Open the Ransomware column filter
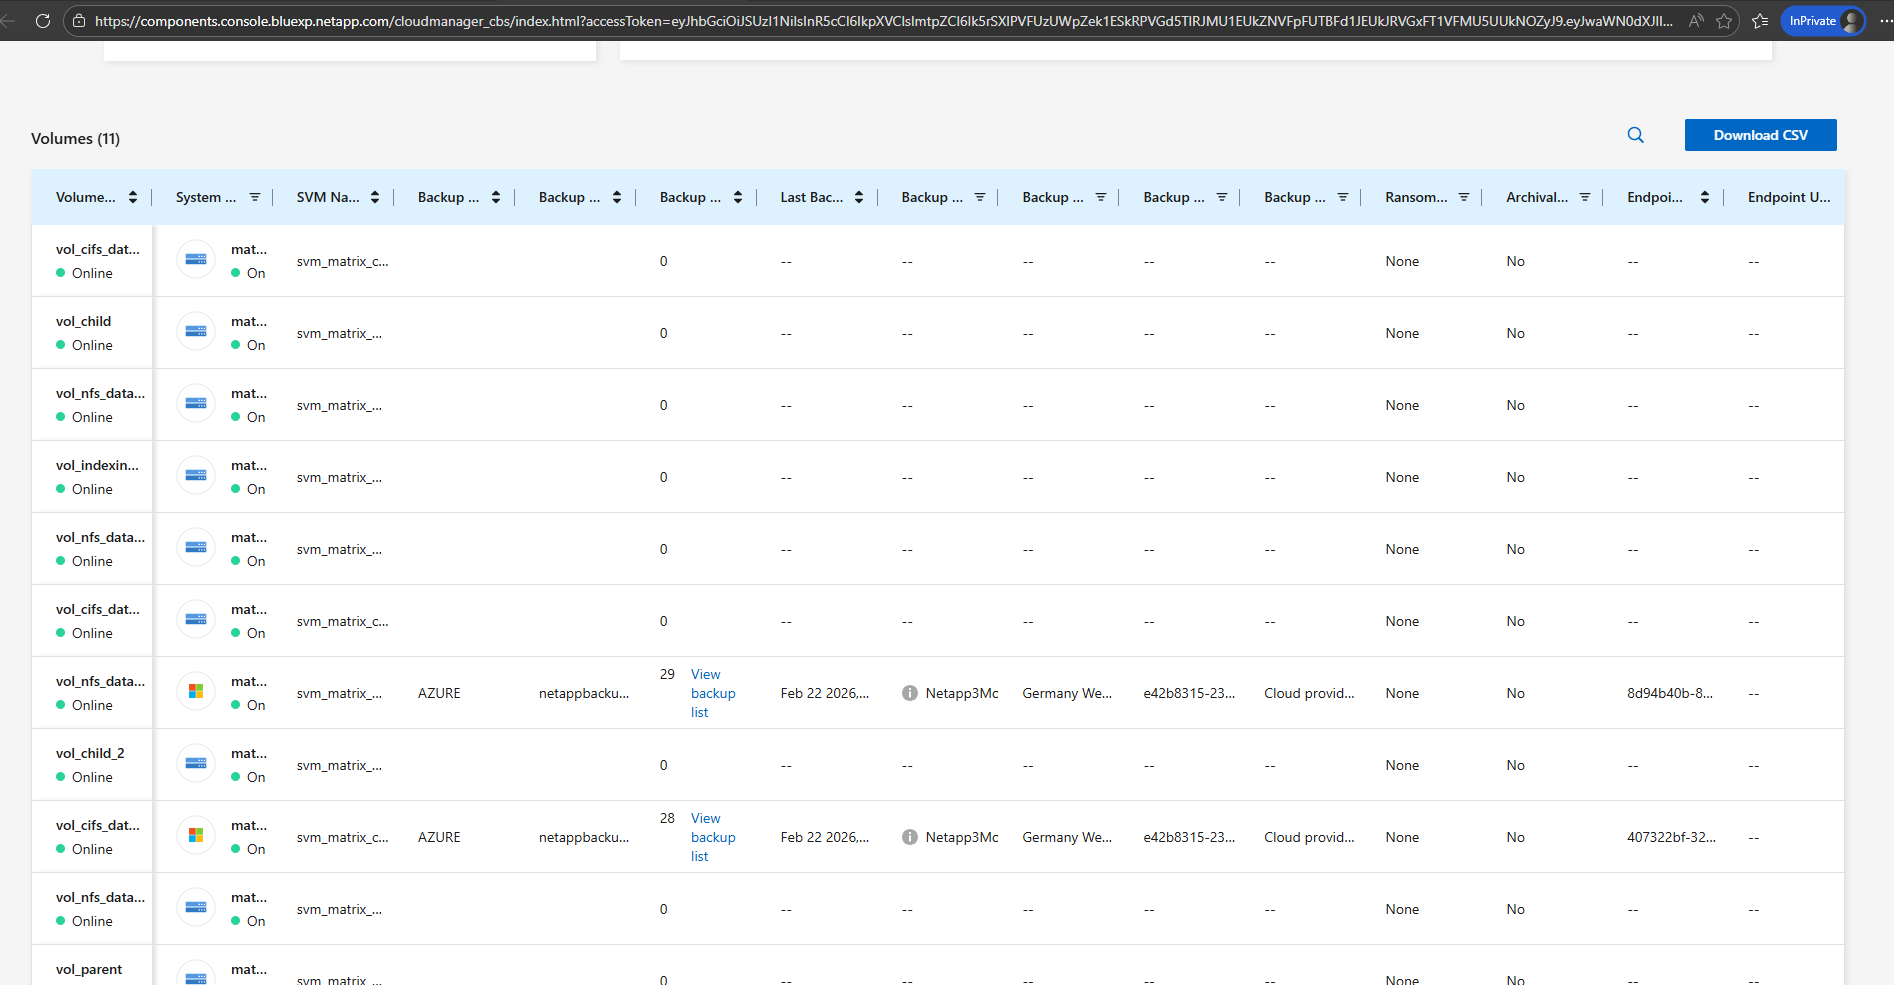The width and height of the screenshot is (1894, 985). 1464,197
